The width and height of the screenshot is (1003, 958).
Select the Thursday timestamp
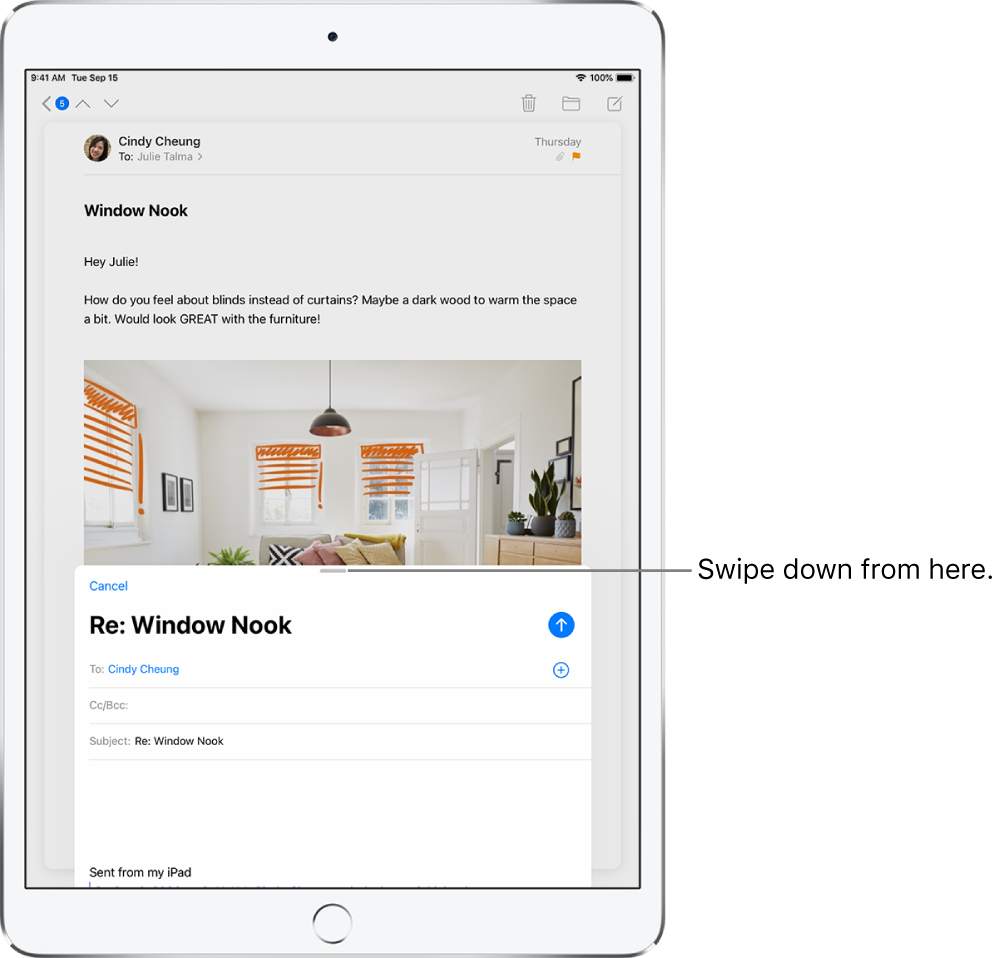pos(557,141)
